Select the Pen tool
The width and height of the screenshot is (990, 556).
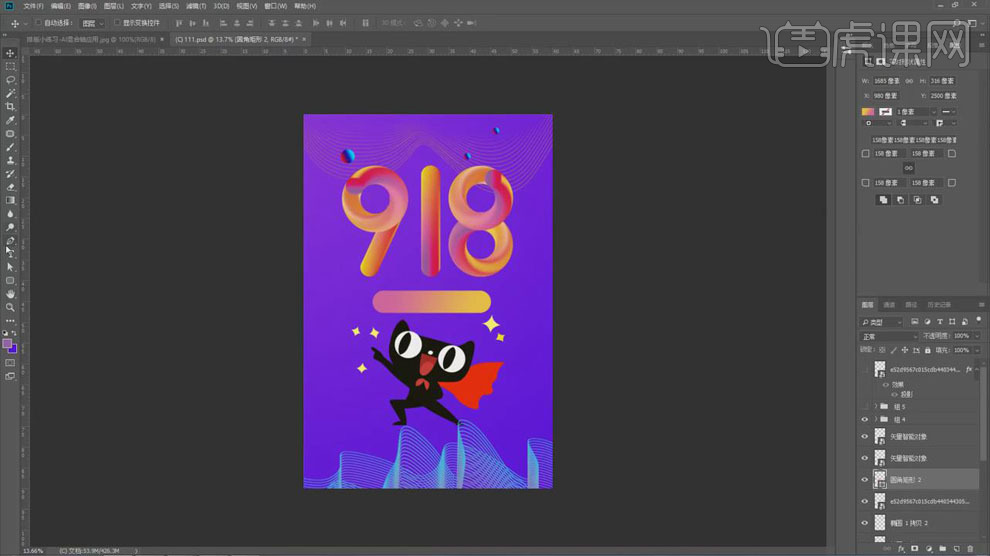click(10, 240)
